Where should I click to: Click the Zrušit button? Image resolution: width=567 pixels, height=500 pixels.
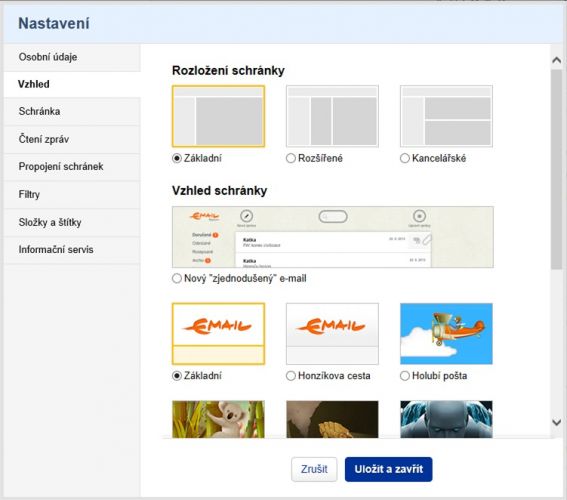pos(314,469)
